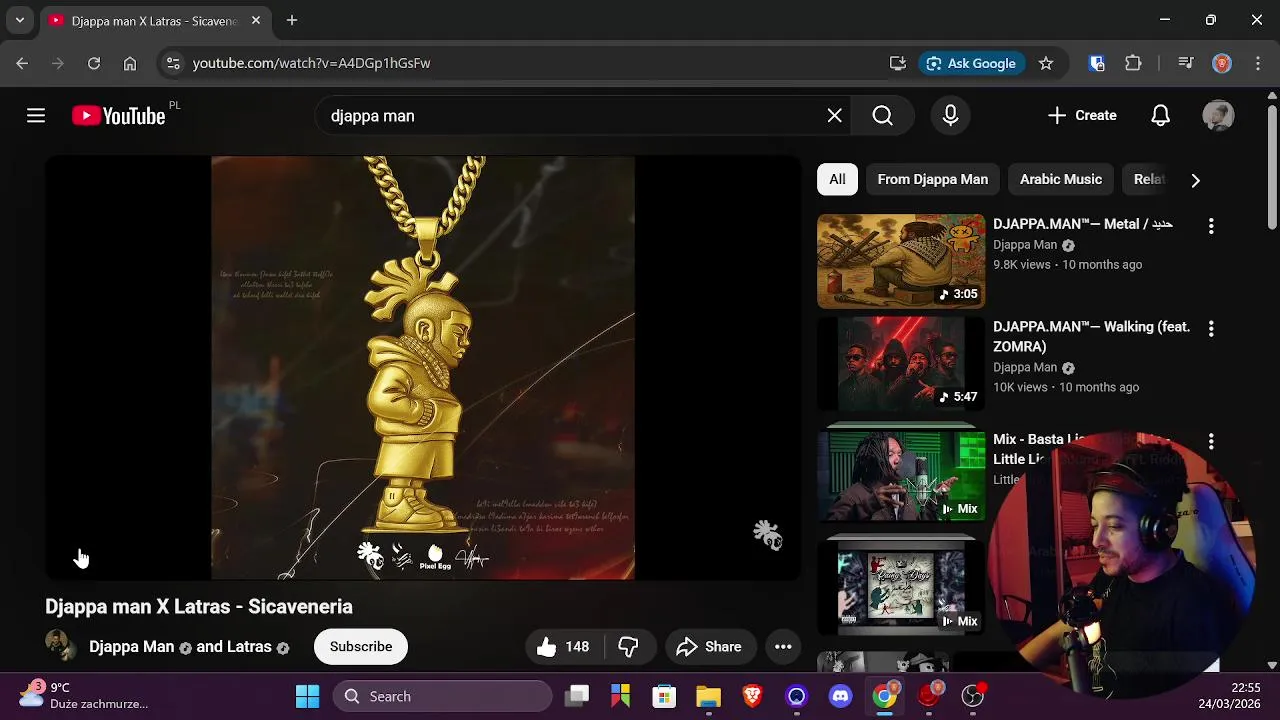The height and width of the screenshot is (720, 1280).
Task: Open a new browser tab
Action: pos(292,20)
